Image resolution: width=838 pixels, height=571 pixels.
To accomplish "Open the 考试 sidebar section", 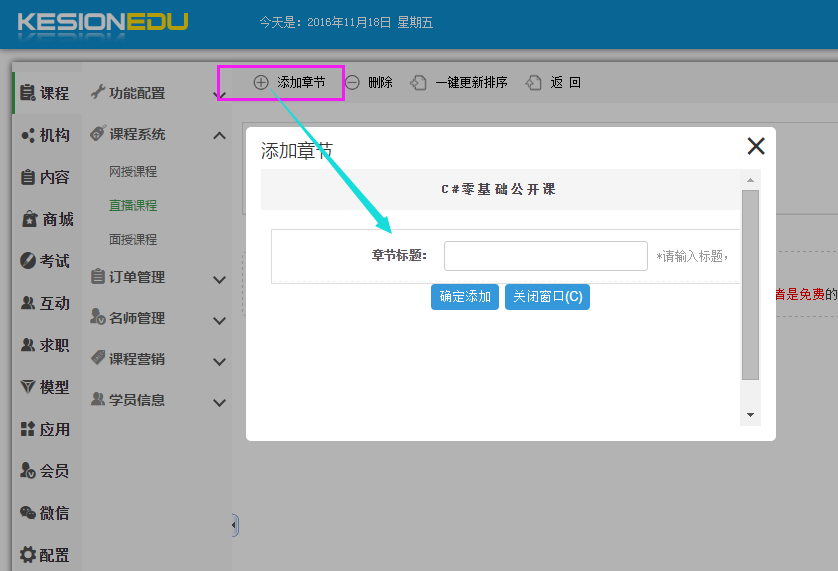I will [46, 261].
